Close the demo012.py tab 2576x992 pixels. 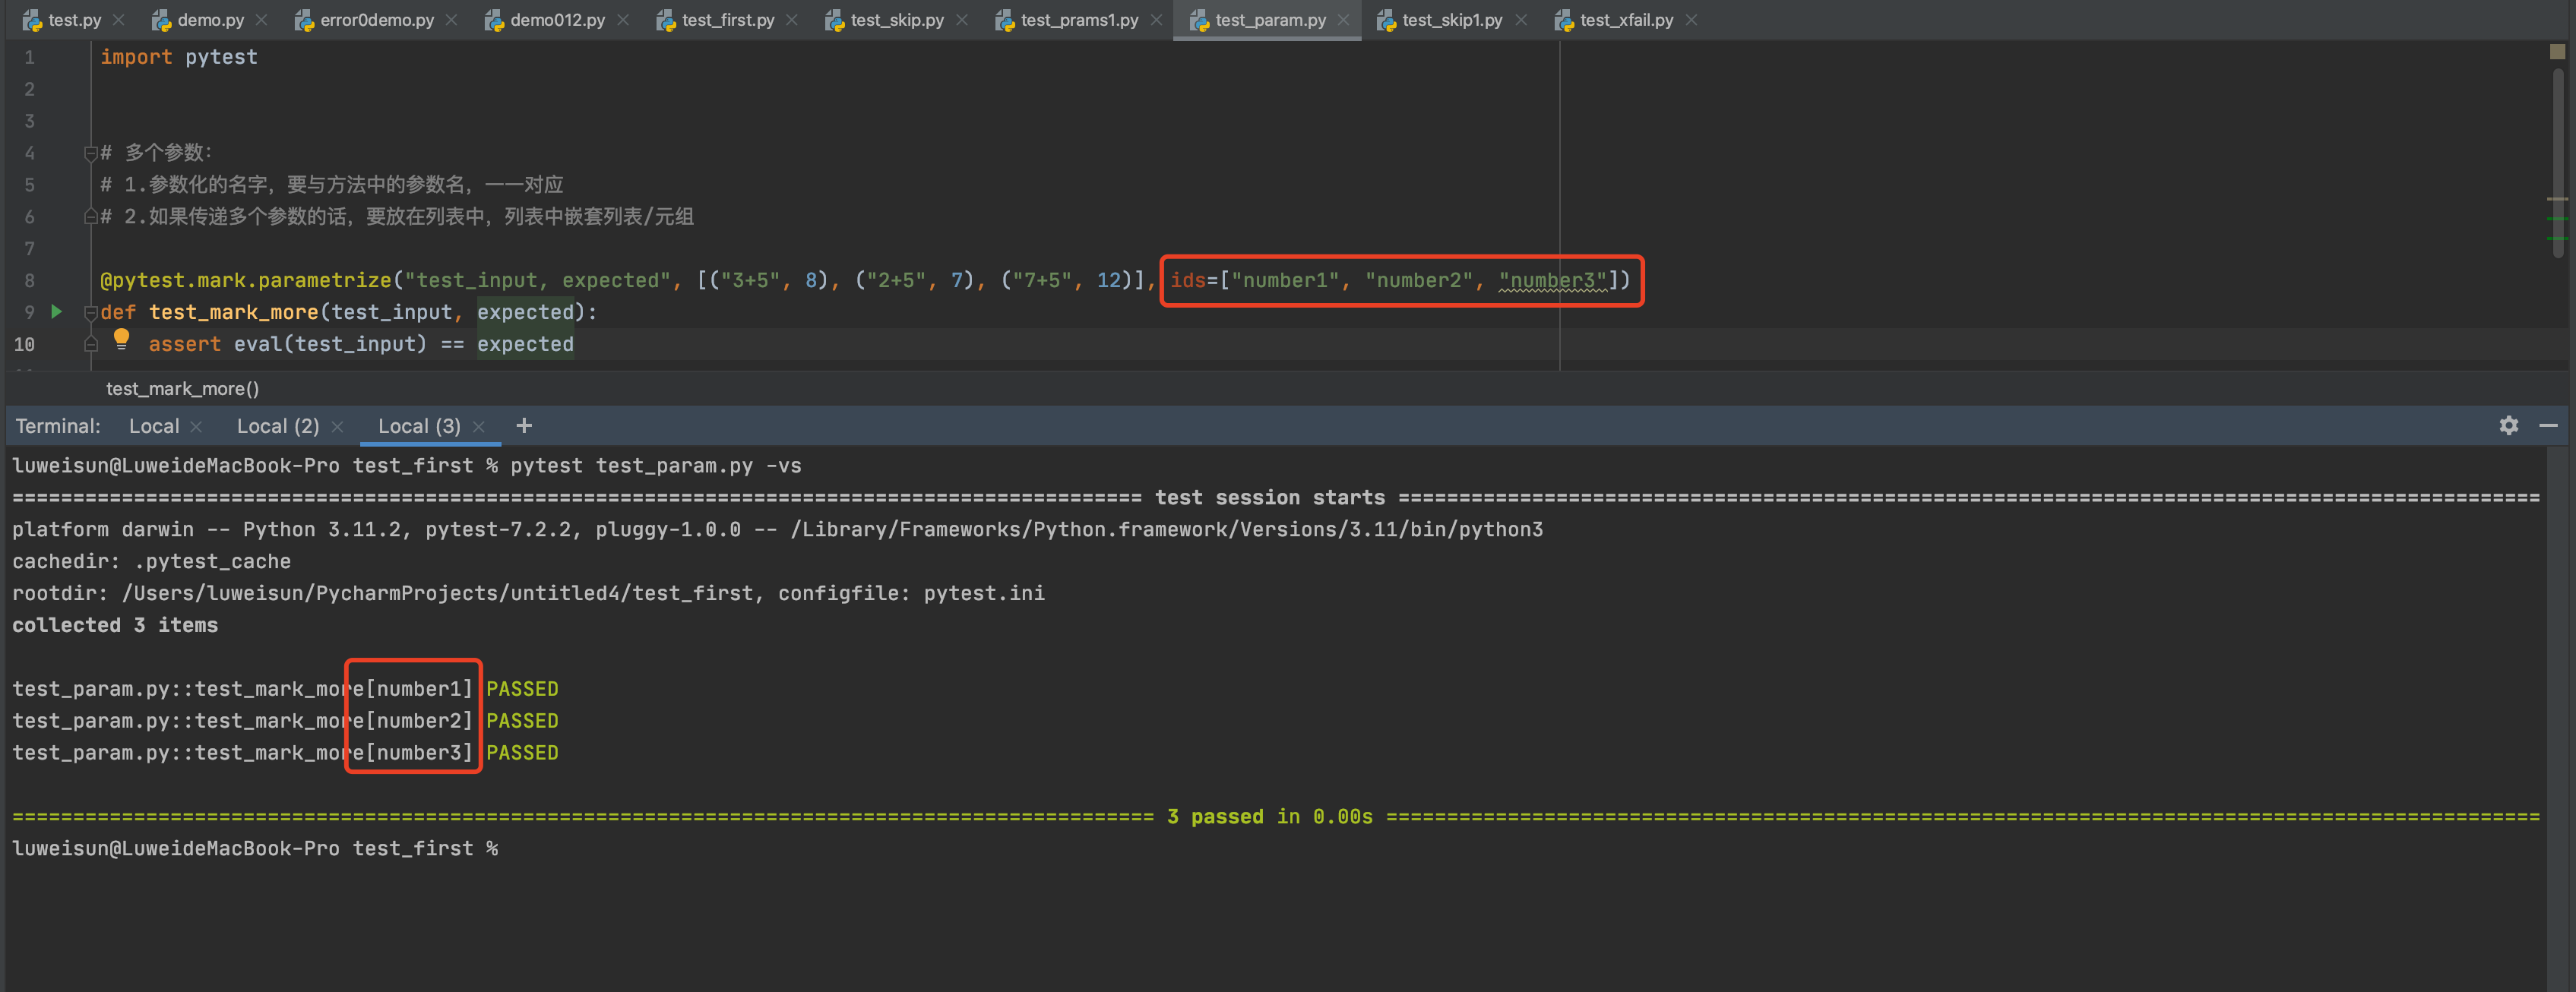click(x=623, y=20)
